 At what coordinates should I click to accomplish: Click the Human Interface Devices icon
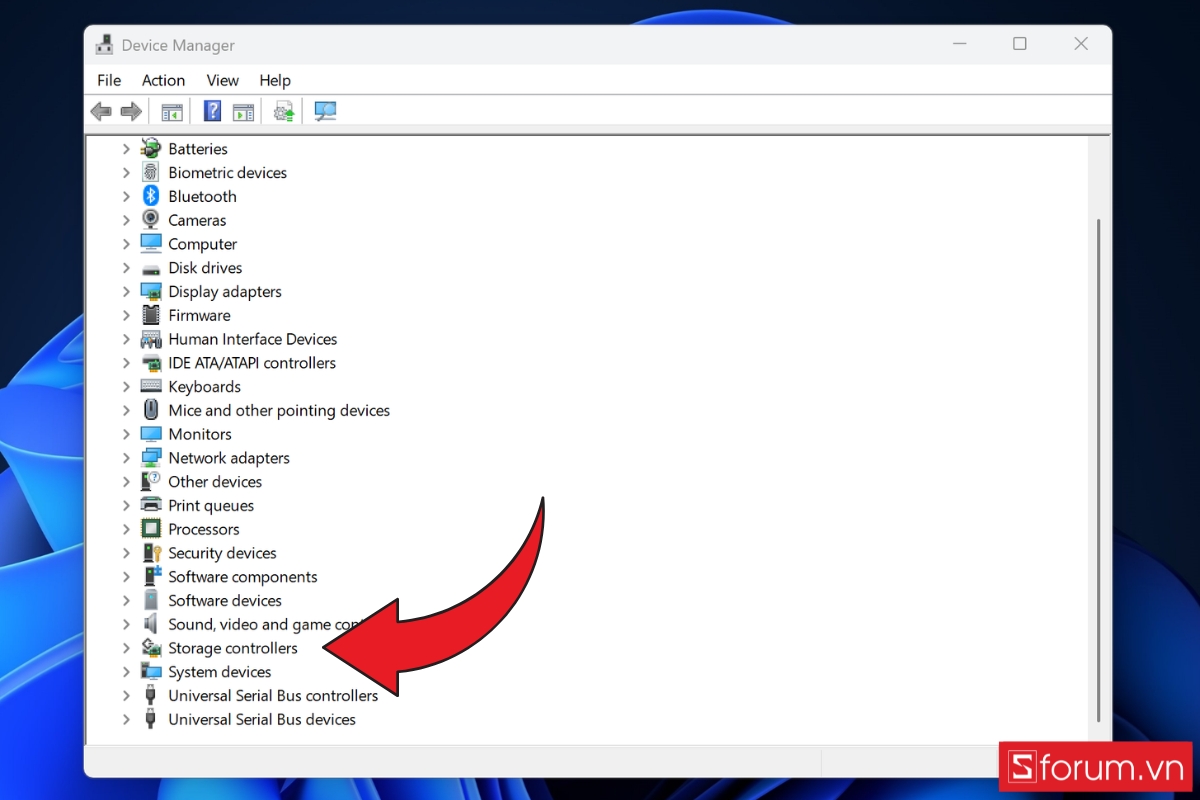(x=151, y=339)
